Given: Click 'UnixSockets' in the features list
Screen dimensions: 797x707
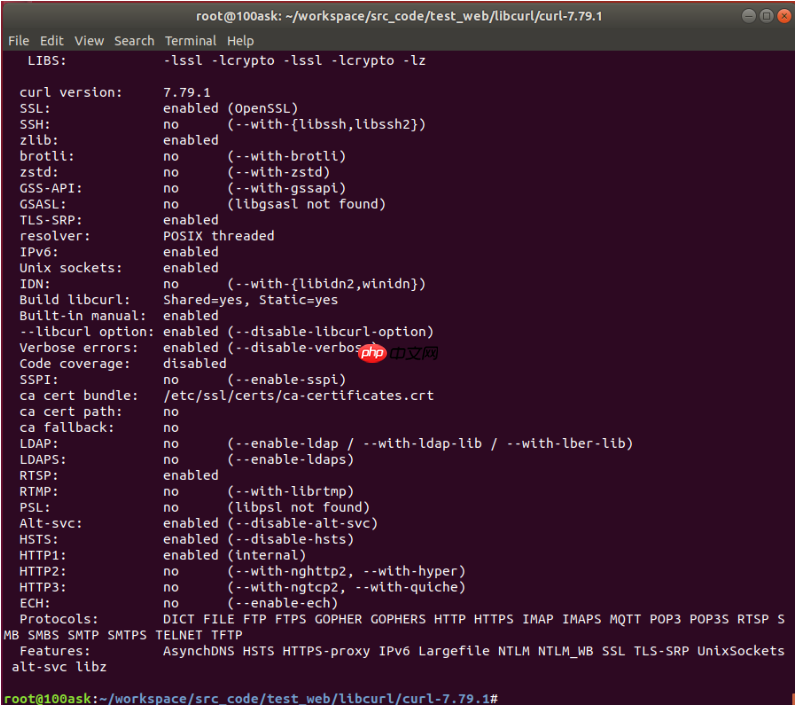Looking at the screenshot, I should pos(741,651).
